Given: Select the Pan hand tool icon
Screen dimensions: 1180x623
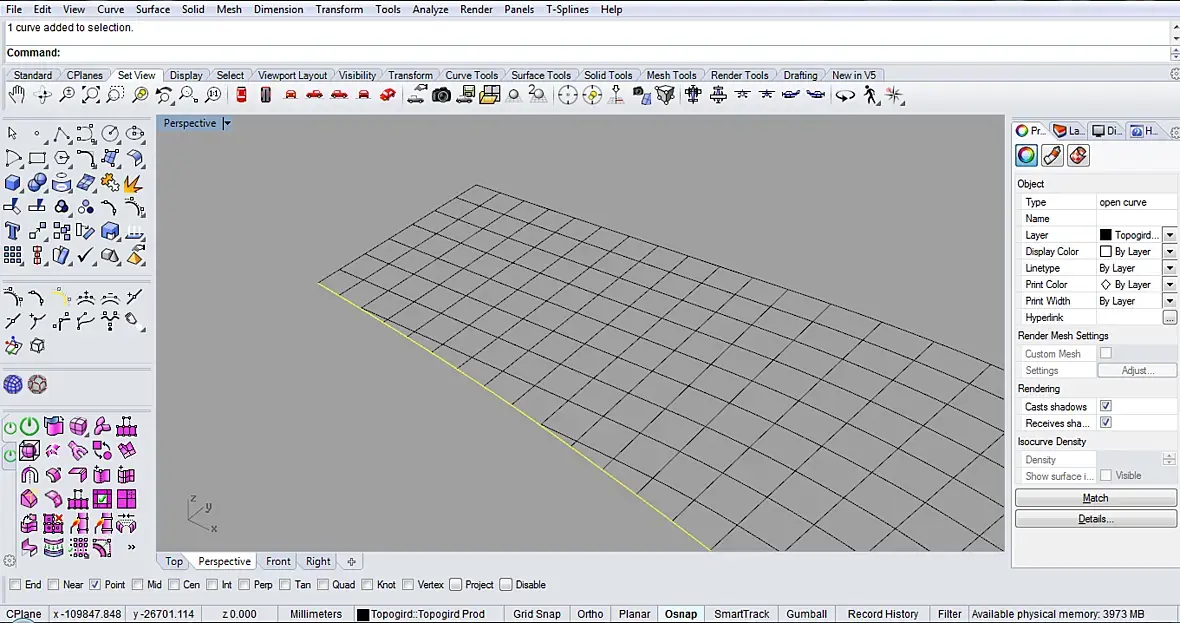Looking at the screenshot, I should pyautogui.click(x=17, y=95).
